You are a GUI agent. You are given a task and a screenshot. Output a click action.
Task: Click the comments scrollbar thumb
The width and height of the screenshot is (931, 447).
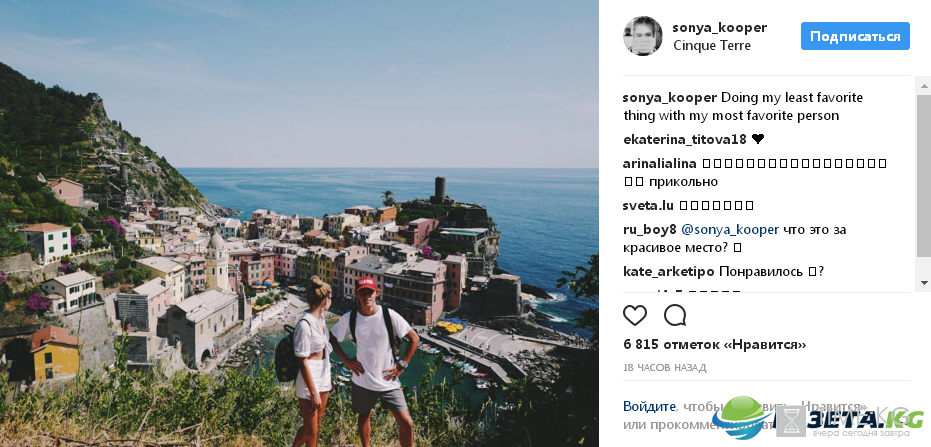924,176
